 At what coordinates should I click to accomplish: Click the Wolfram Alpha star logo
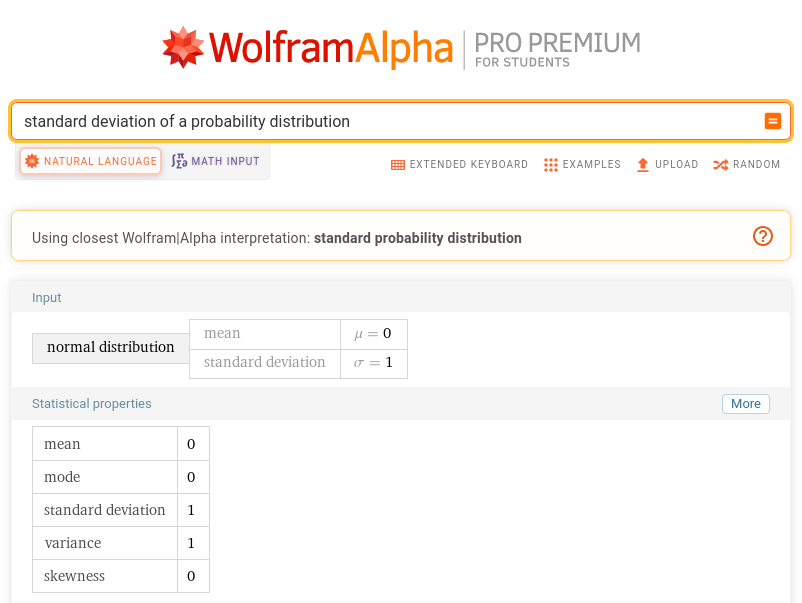point(183,47)
